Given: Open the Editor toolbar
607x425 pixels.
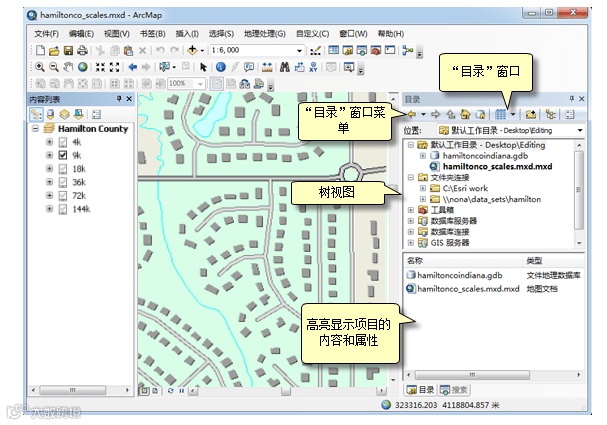Looking at the screenshot, I should pos(316,50).
